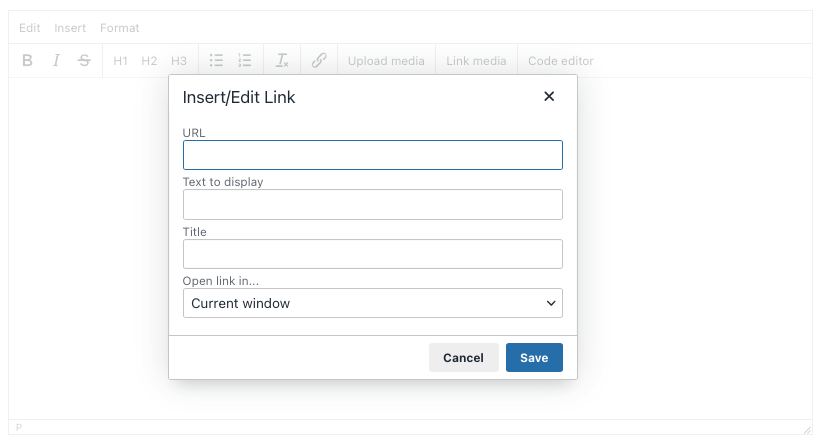Viewport: 821px width, 446px height.
Task: Close the Insert/Edit Link dialog
Action: pyautogui.click(x=548, y=97)
